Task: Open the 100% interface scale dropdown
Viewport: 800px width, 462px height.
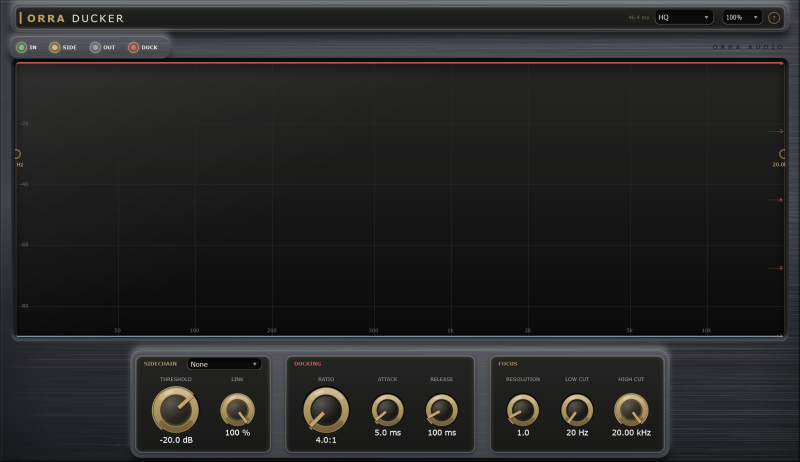Action: (742, 17)
